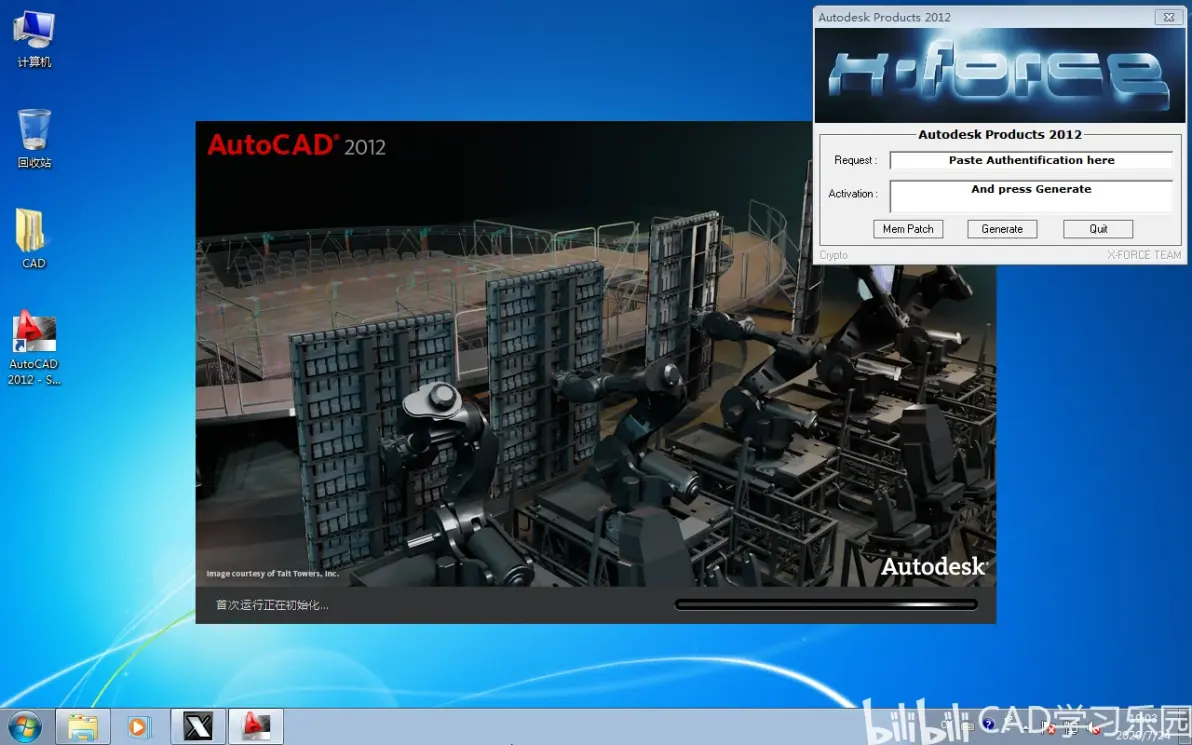Image resolution: width=1192 pixels, height=745 pixels.
Task: Click the AutoCAD splash progress bar
Action: tap(826, 605)
